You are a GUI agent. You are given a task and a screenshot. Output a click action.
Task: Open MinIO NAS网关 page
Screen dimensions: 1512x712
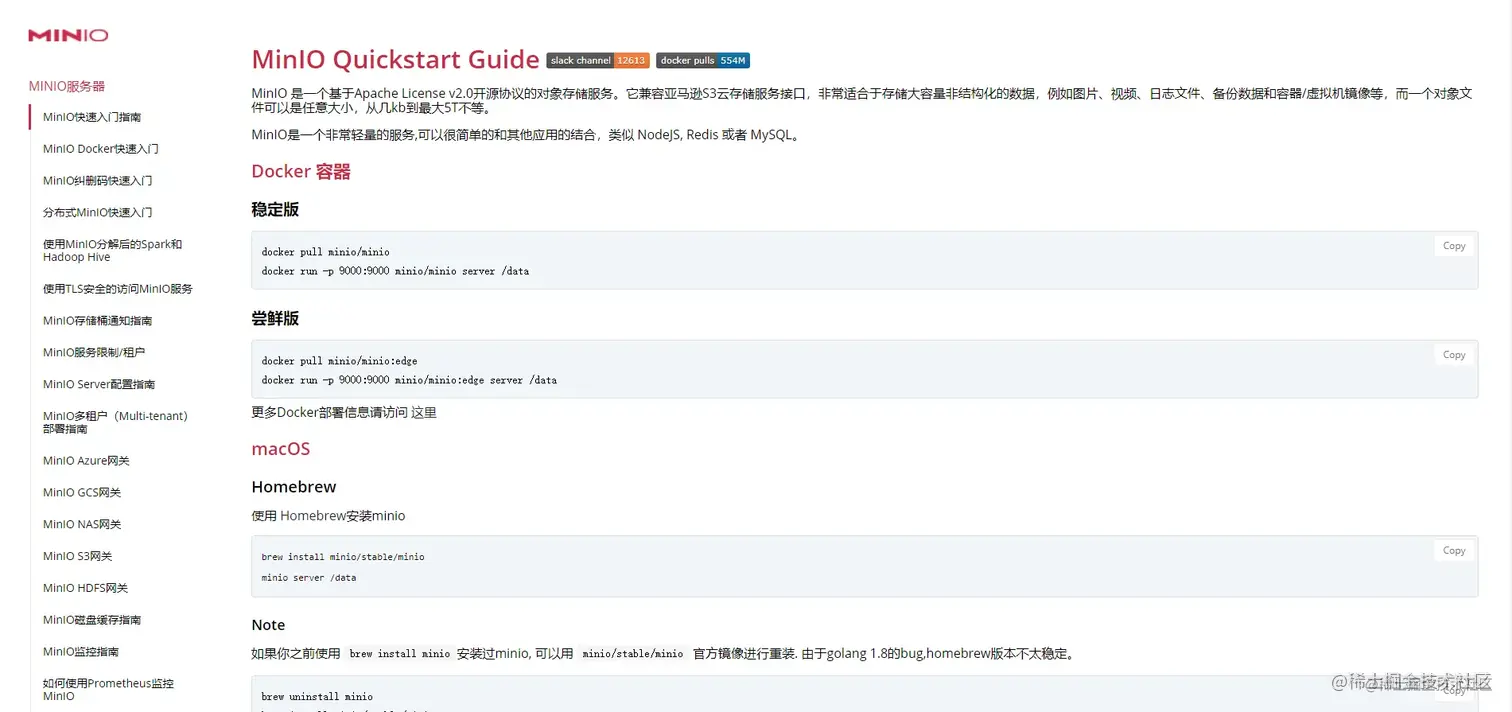[x=82, y=525]
